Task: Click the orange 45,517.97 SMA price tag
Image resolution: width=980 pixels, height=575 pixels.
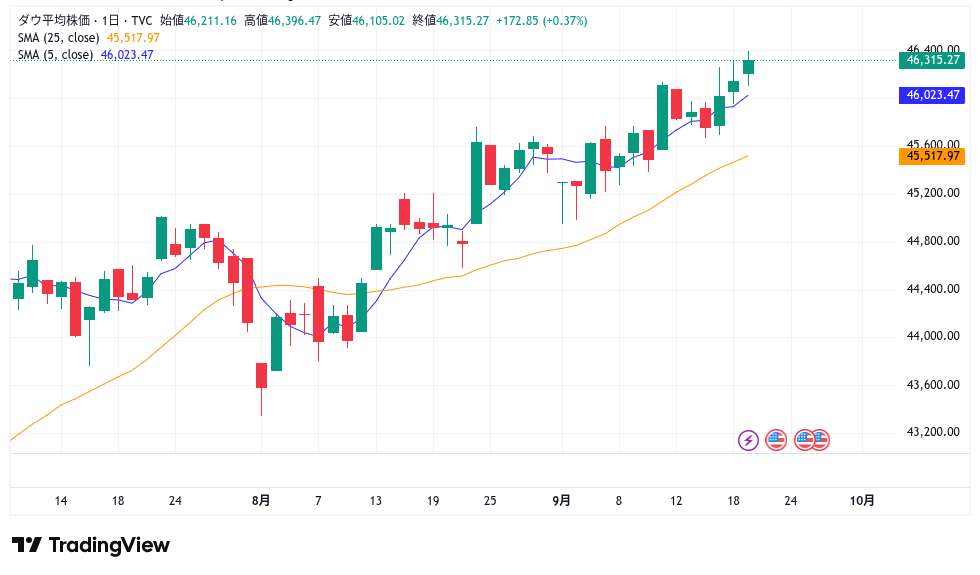Action: [932, 156]
